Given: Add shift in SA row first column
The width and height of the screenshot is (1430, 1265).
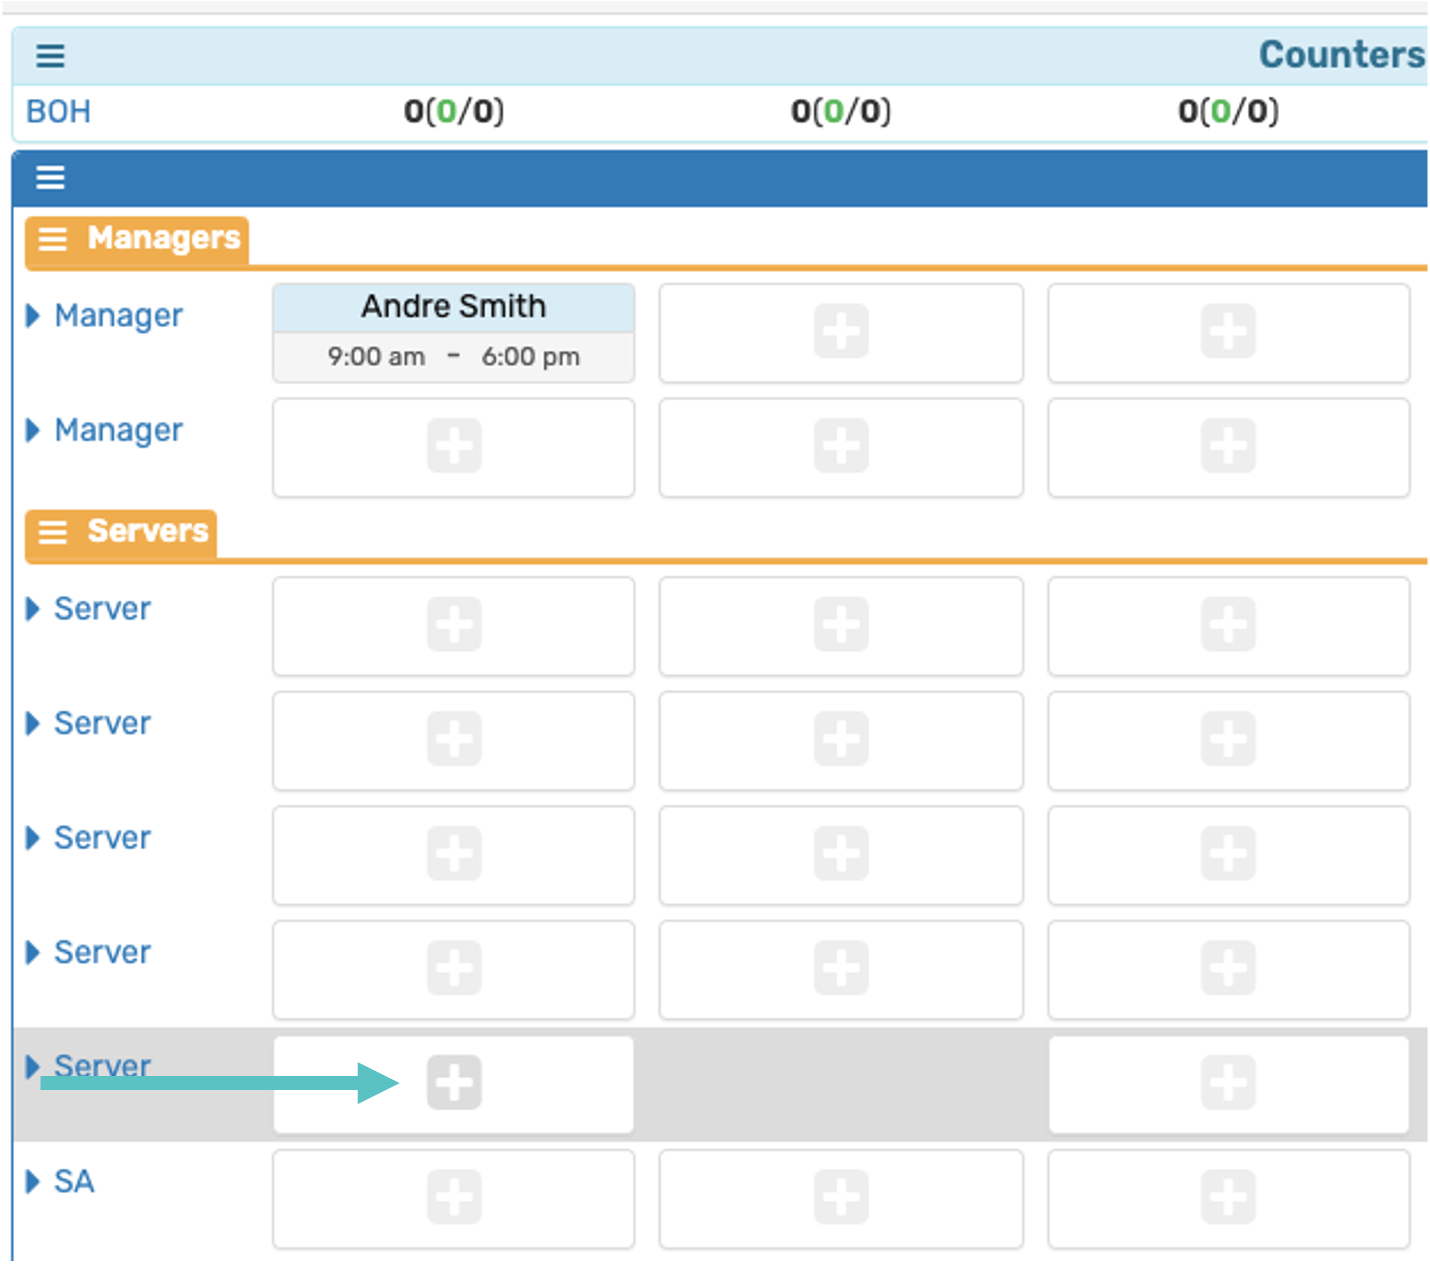Looking at the screenshot, I should click(454, 1198).
